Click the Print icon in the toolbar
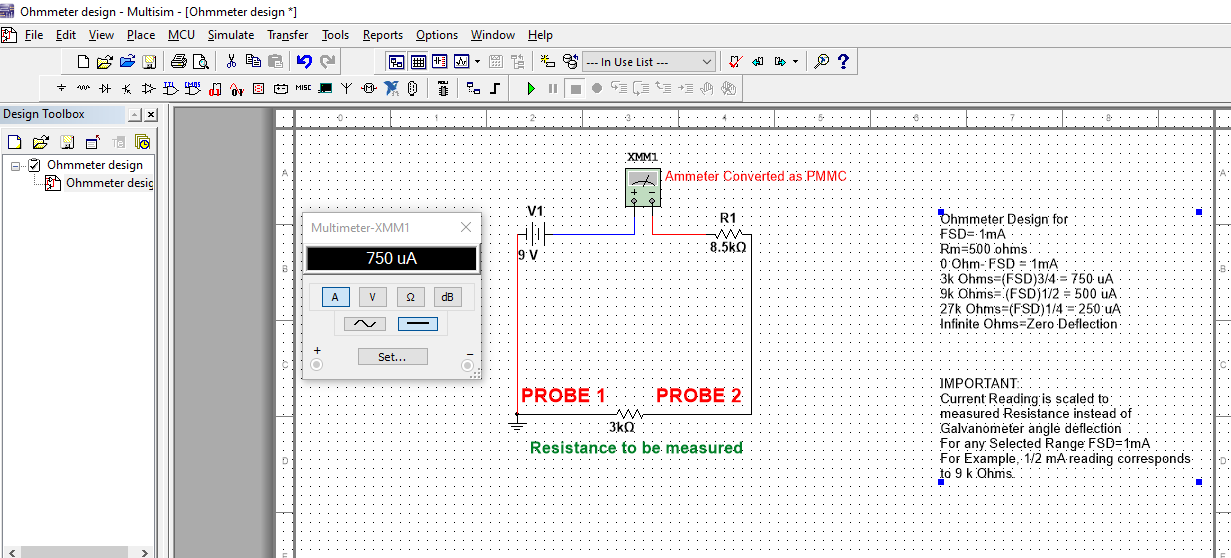1231x558 pixels. 178,62
